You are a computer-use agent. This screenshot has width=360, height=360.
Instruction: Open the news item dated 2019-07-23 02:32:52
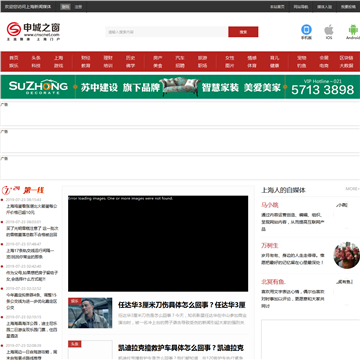click(32, 301)
